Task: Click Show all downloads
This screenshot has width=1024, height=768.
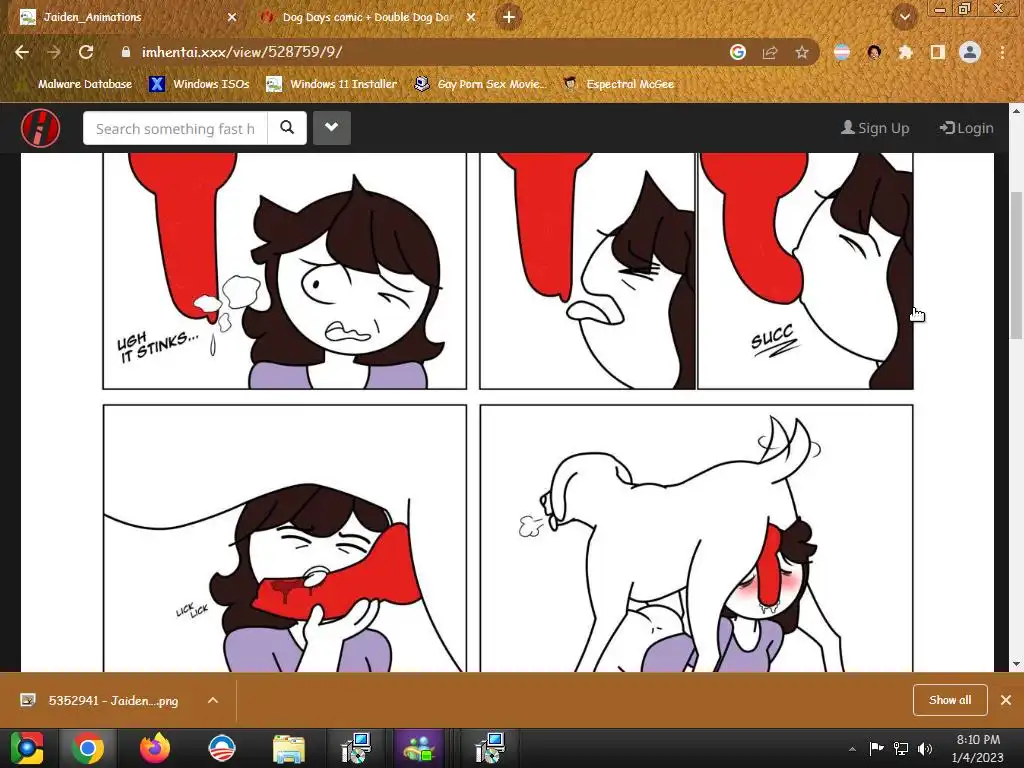Action: click(x=950, y=700)
